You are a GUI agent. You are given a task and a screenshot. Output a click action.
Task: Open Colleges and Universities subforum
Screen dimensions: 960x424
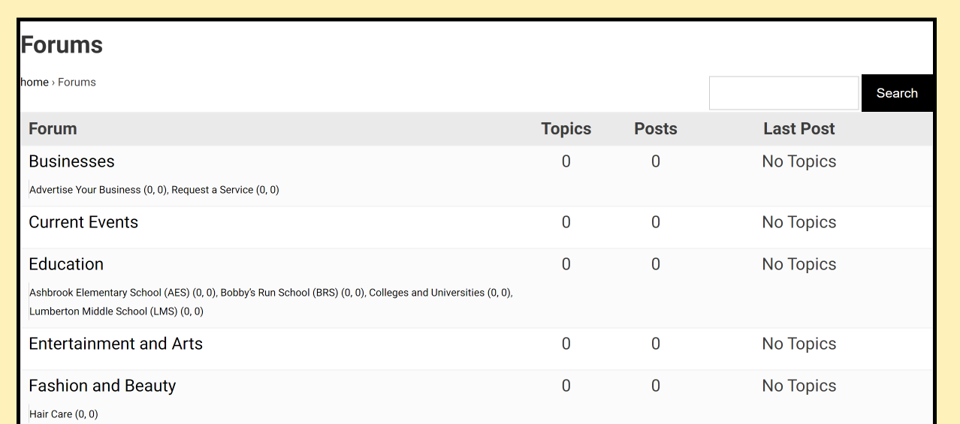[427, 293]
